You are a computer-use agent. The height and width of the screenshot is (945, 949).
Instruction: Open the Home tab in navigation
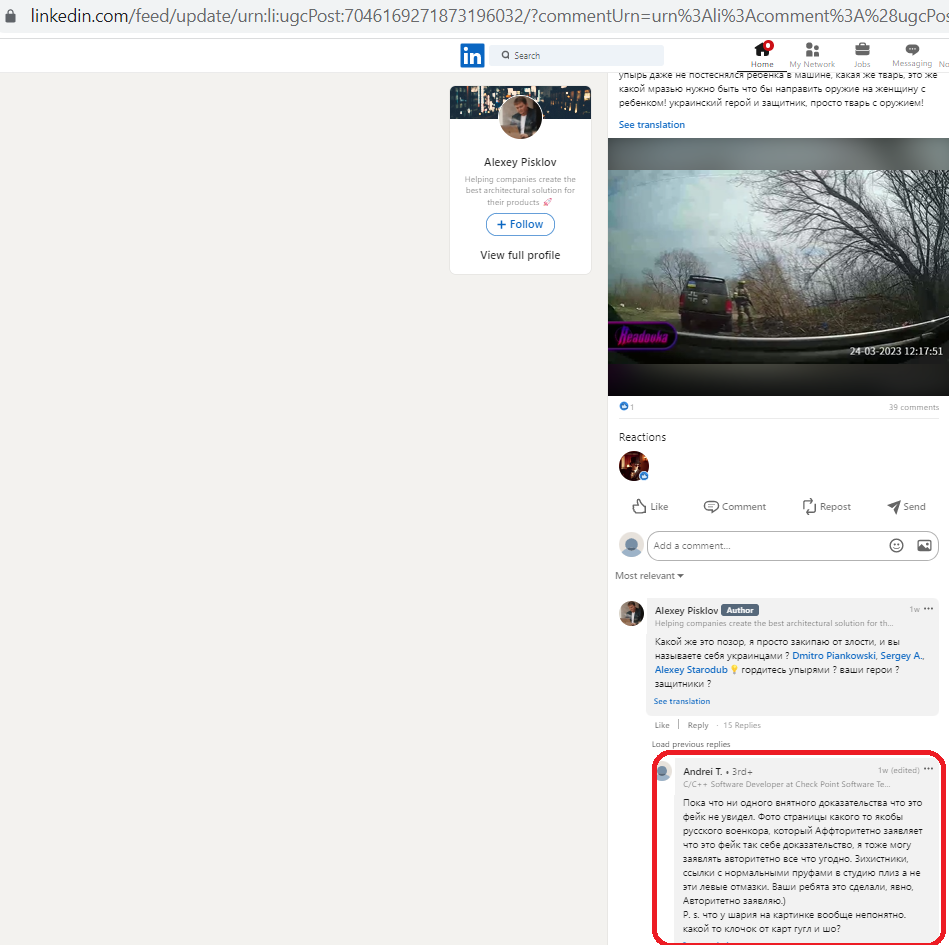pyautogui.click(x=762, y=55)
